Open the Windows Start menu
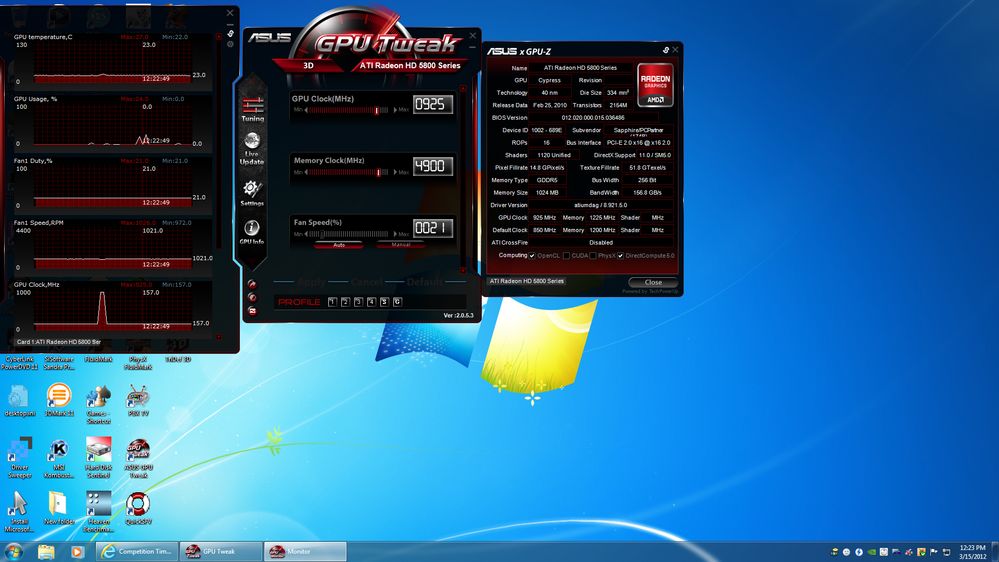Image resolution: width=999 pixels, height=562 pixels. point(14,551)
